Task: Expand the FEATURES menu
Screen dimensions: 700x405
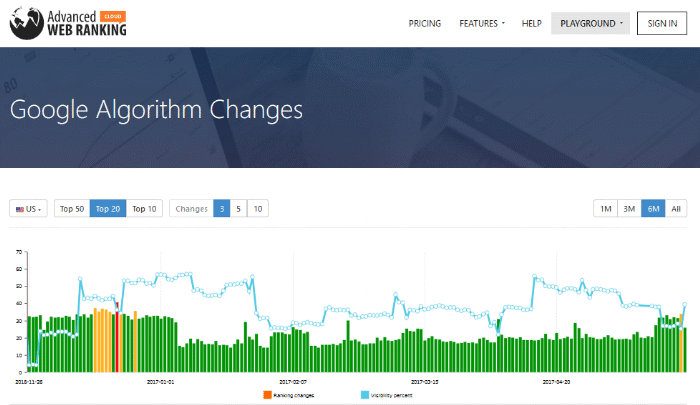Action: coord(482,24)
